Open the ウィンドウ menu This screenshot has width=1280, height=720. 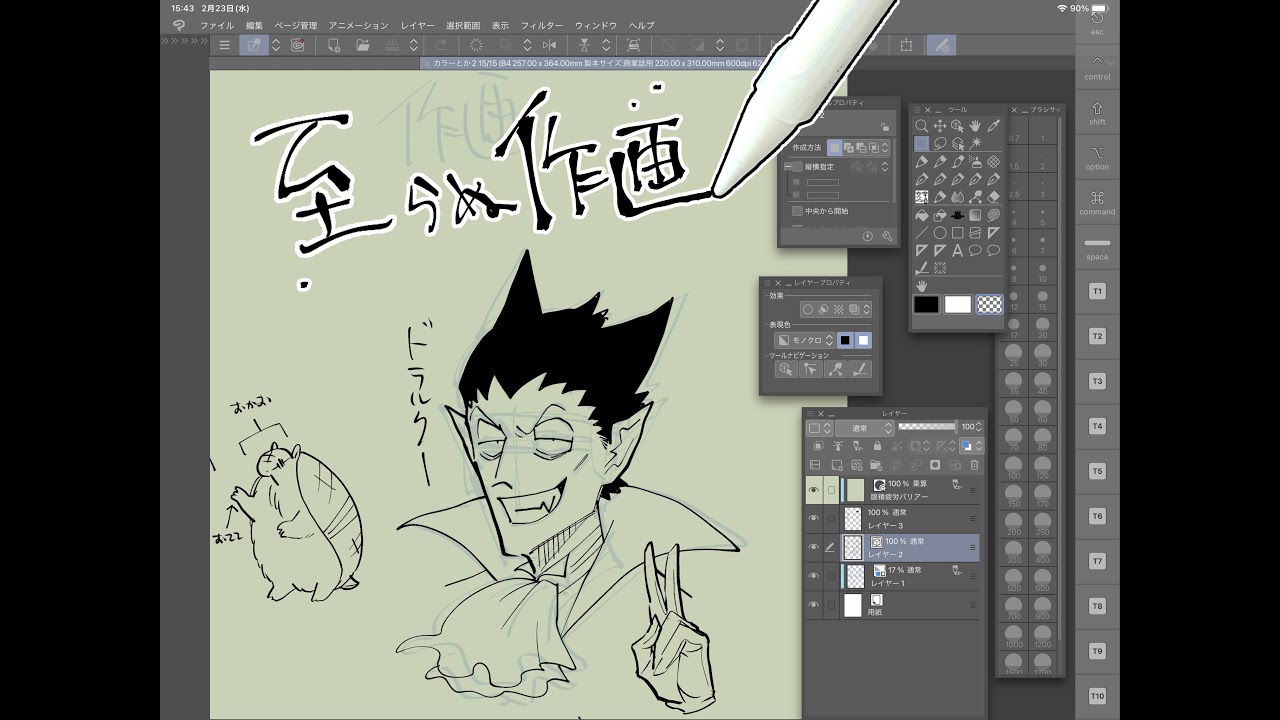point(595,25)
